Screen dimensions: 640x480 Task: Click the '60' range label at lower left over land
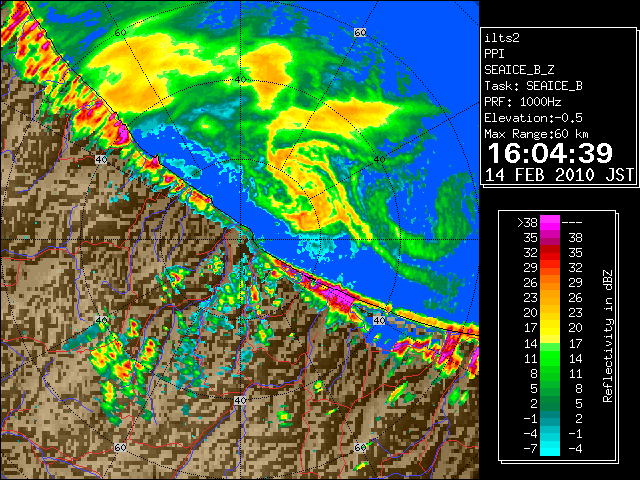click(120, 448)
